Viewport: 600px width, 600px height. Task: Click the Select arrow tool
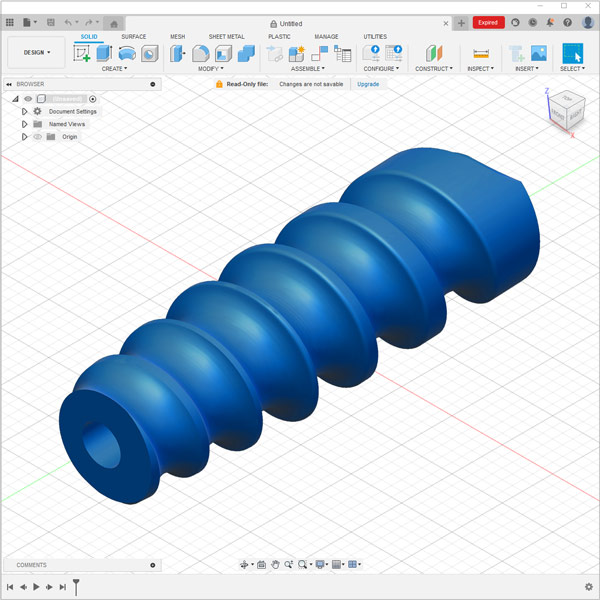click(572, 53)
